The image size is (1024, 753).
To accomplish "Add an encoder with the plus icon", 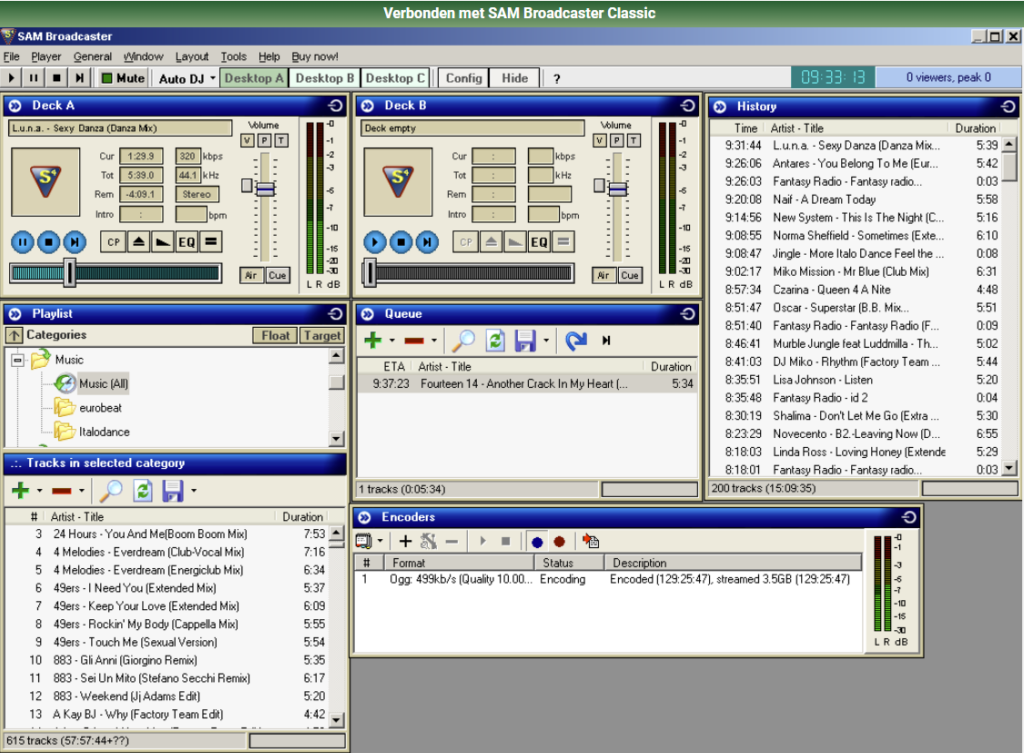I will [406, 541].
